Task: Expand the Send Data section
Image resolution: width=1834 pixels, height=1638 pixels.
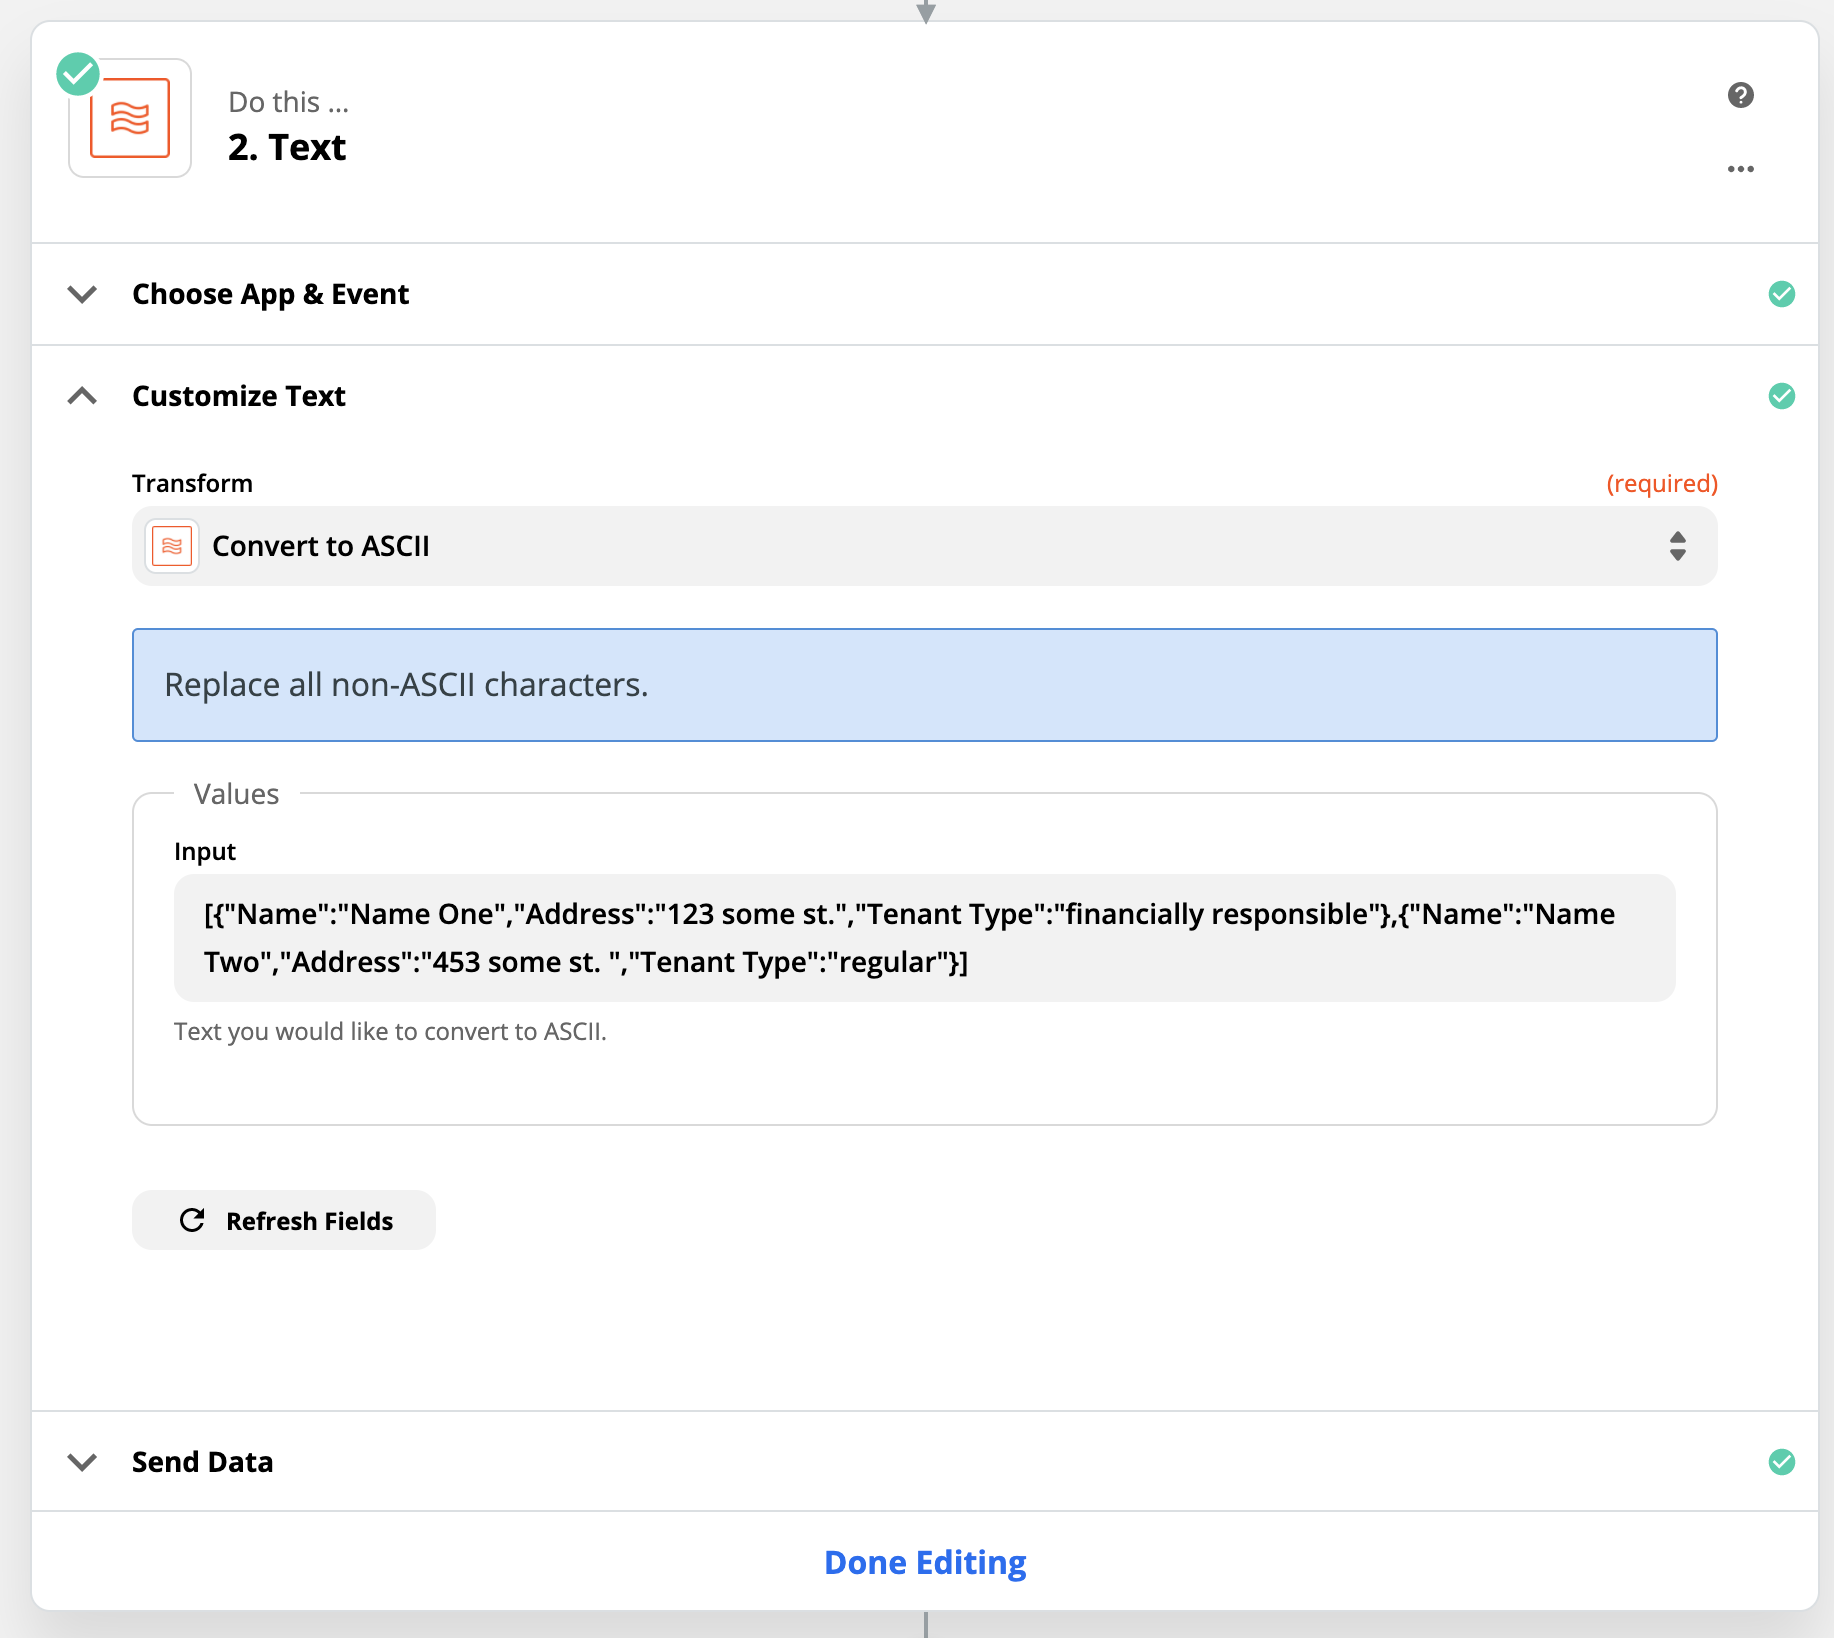Action: (x=82, y=1462)
